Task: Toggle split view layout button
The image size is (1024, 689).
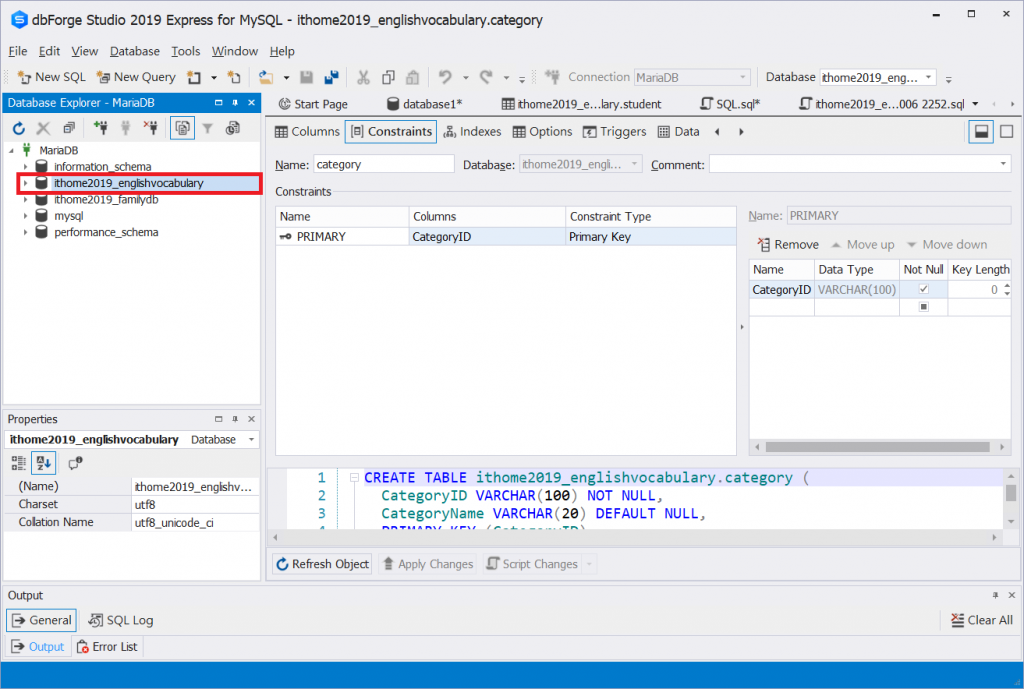Action: click(981, 131)
